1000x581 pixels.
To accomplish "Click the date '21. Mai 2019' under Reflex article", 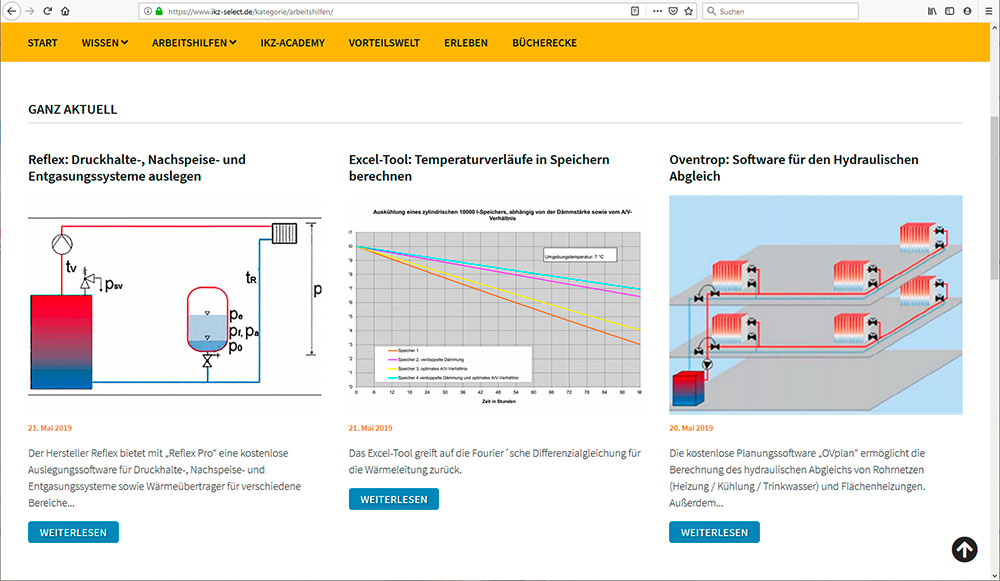I will click(x=50, y=428).
